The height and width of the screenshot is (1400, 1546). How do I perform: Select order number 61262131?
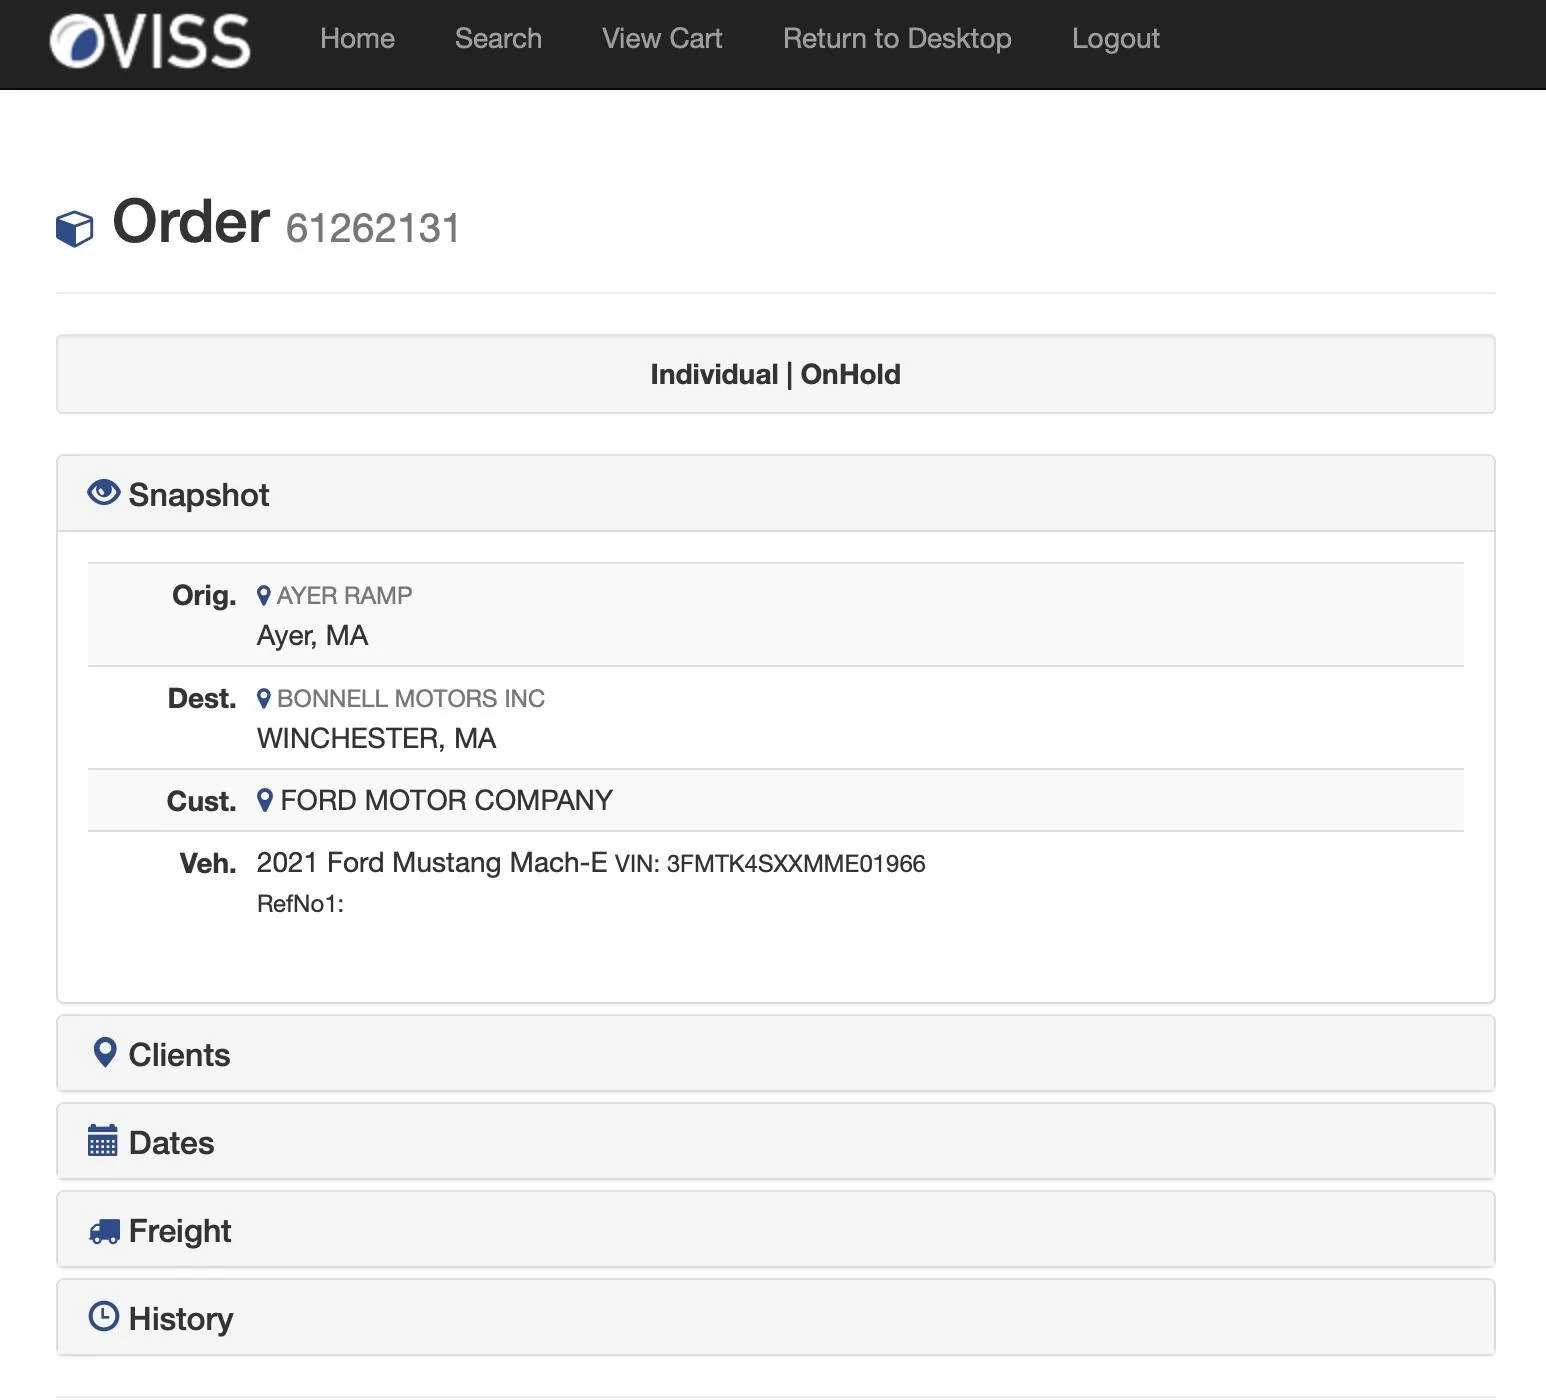(373, 228)
